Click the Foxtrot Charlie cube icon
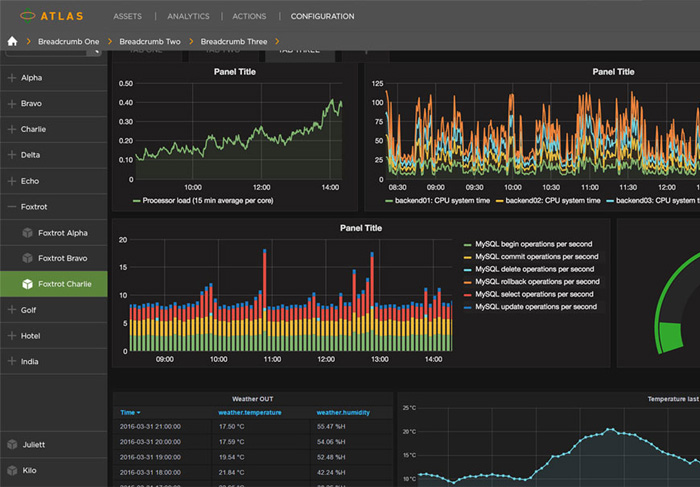Viewport: 700px width, 487px height. pyautogui.click(x=27, y=285)
